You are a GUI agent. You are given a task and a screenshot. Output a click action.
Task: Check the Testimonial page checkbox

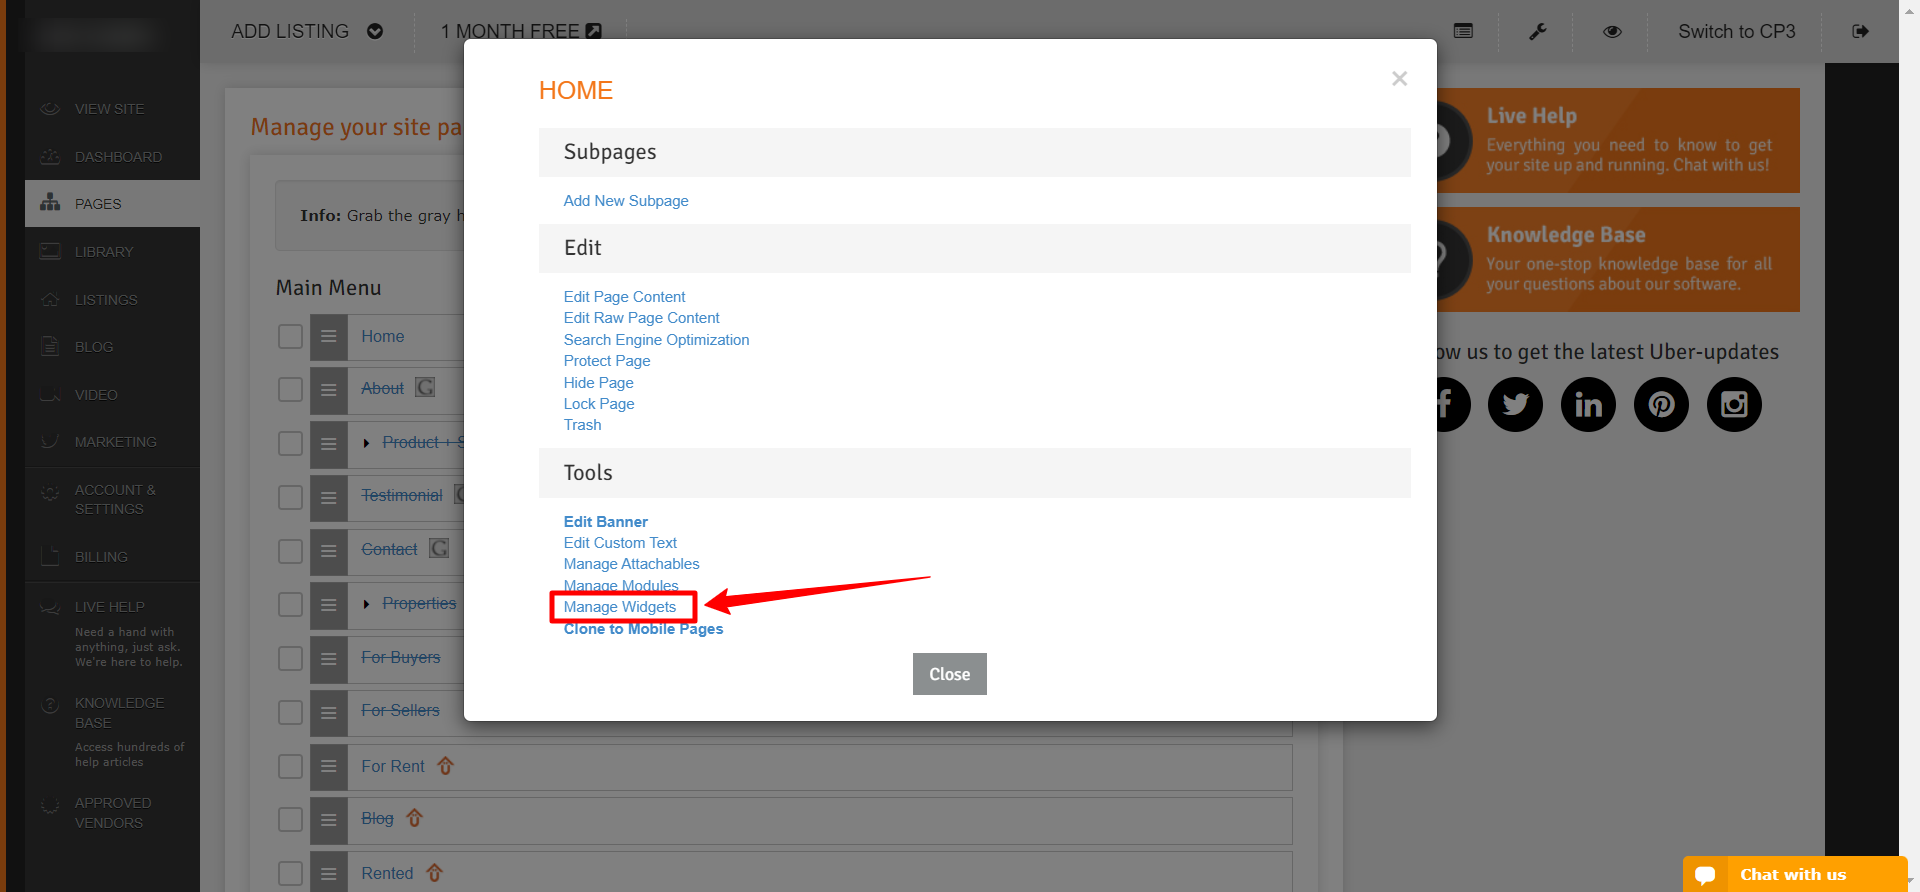[x=290, y=497]
